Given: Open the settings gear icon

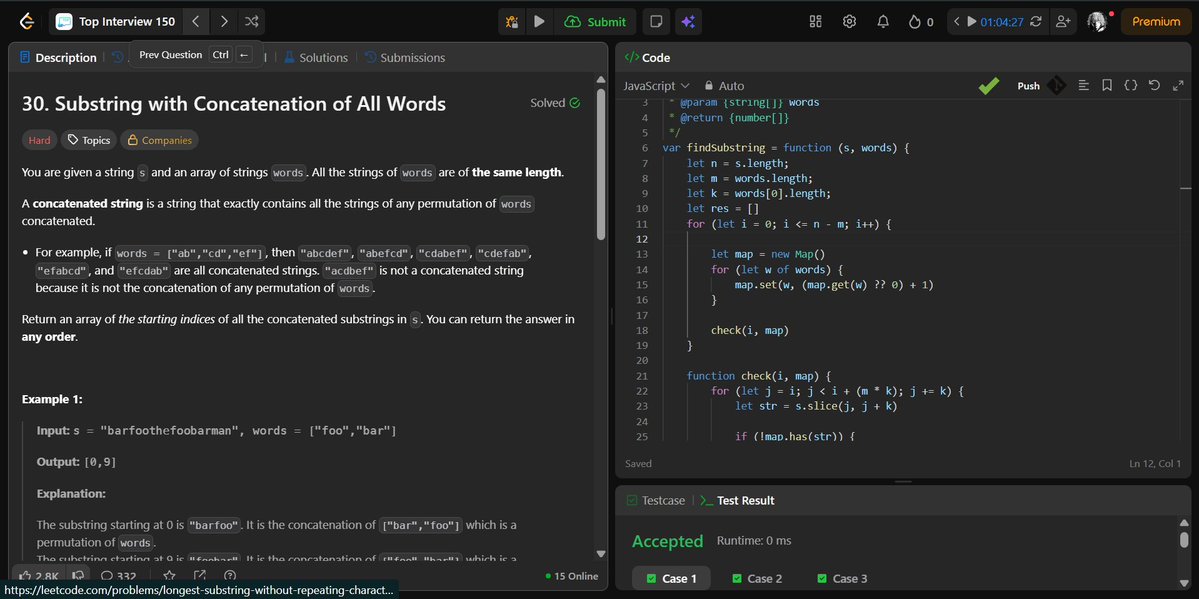Looking at the screenshot, I should 849,21.
